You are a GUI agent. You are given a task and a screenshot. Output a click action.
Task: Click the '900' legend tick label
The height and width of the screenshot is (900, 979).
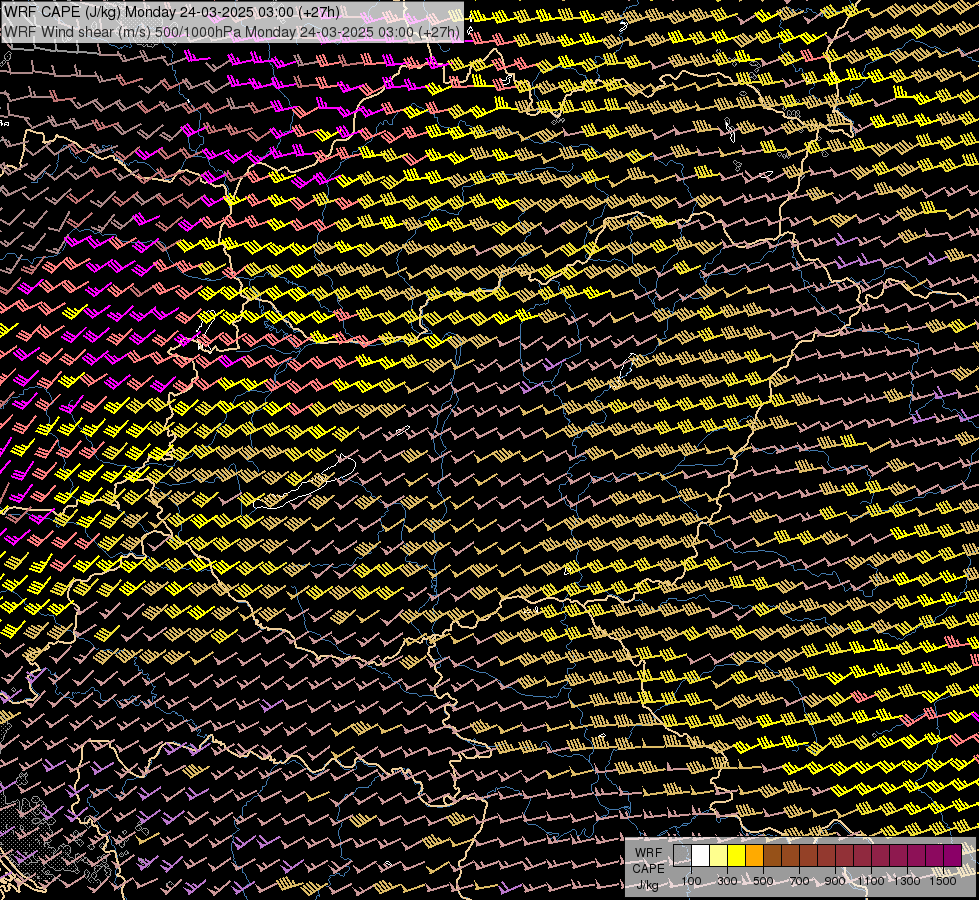(x=835, y=881)
